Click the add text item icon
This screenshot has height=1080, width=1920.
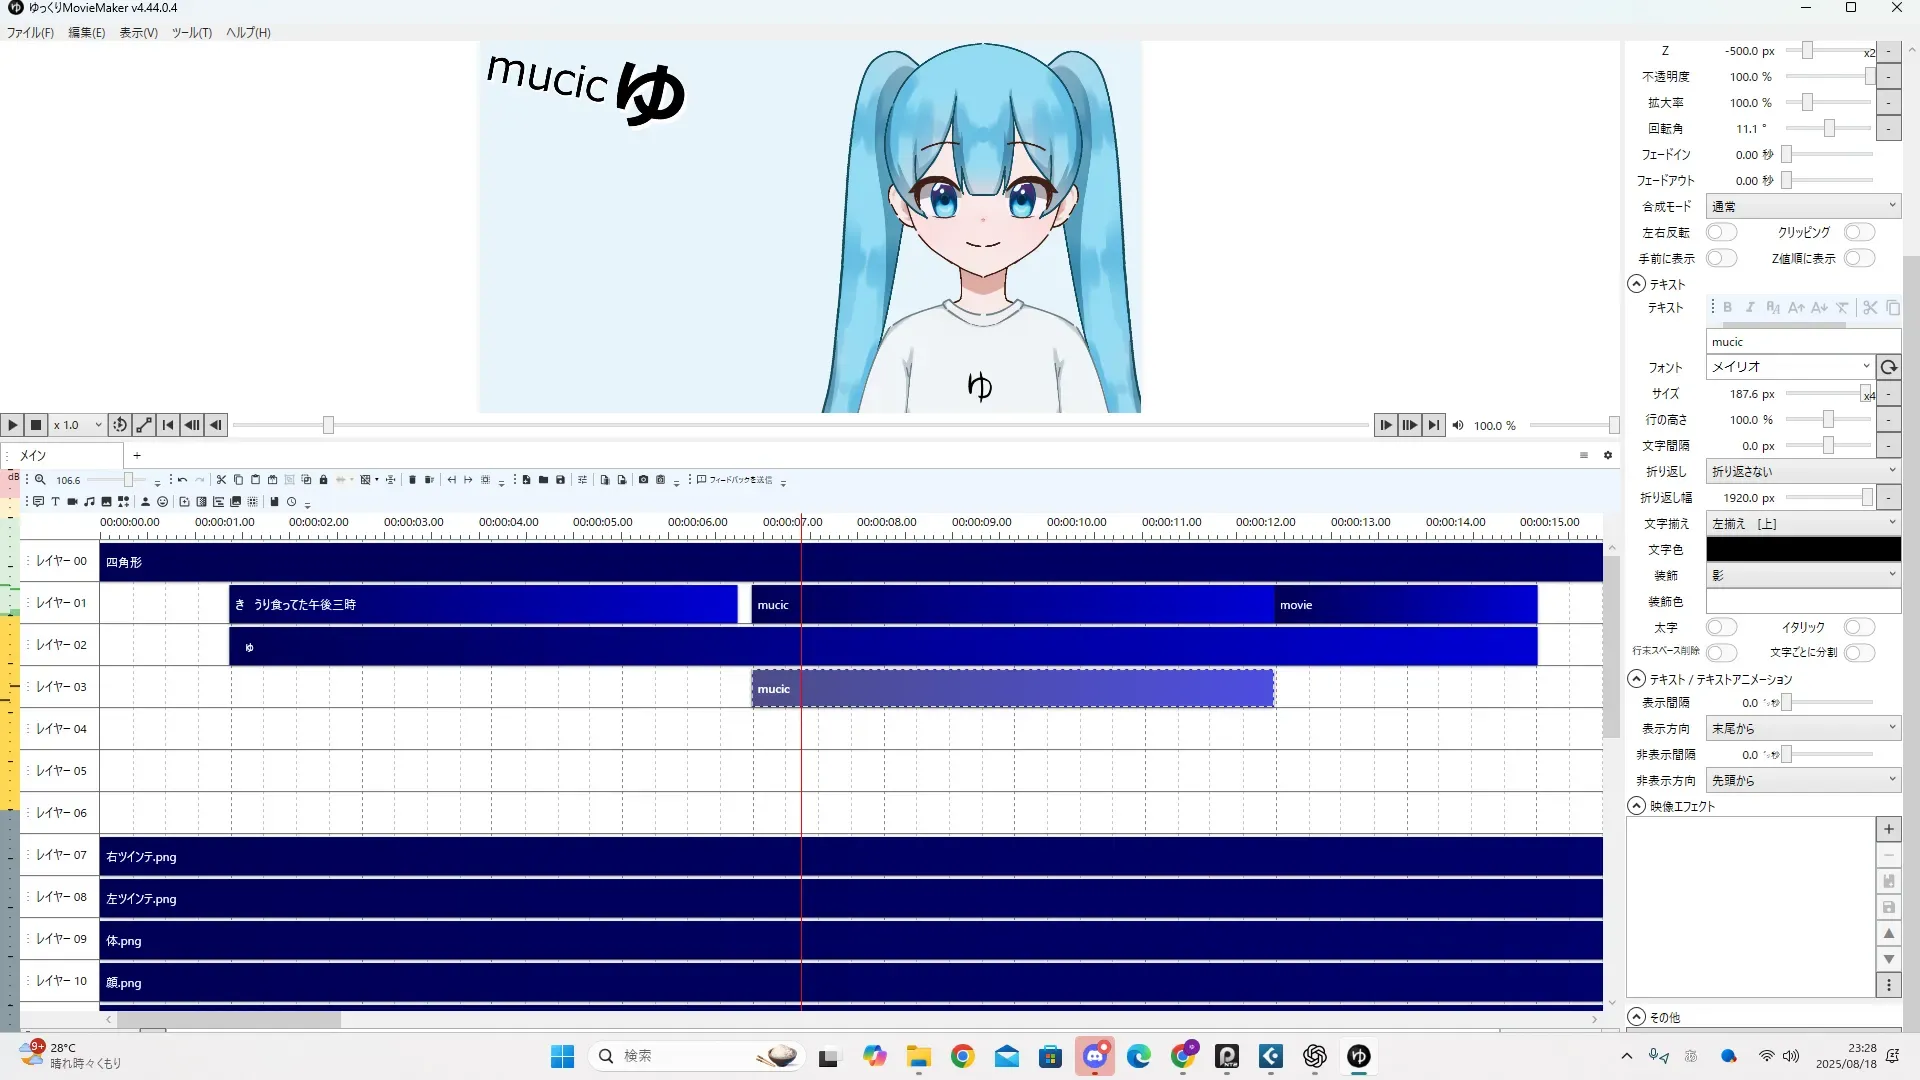pyautogui.click(x=55, y=502)
